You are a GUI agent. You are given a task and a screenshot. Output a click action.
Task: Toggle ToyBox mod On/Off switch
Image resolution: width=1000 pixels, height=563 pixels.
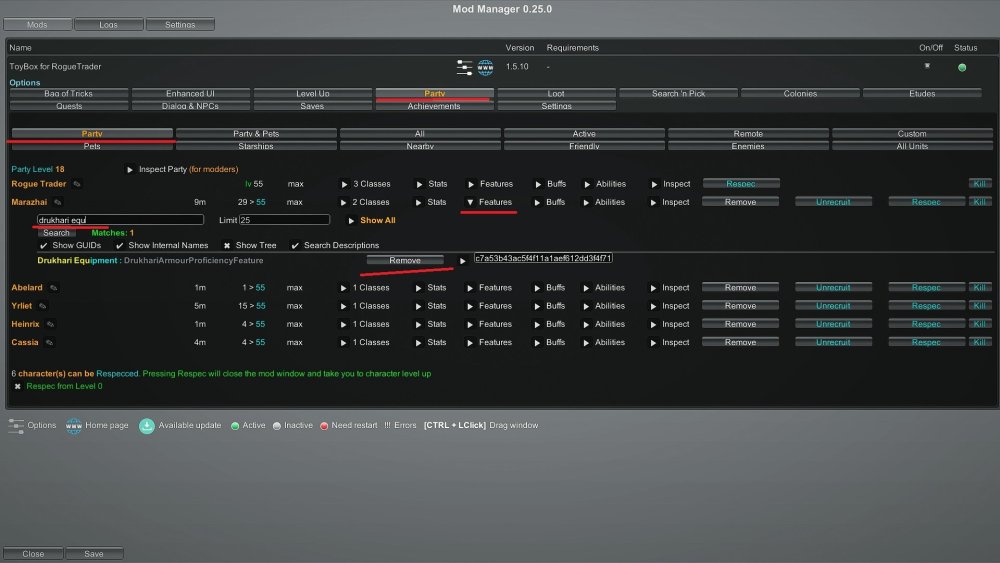coord(927,67)
